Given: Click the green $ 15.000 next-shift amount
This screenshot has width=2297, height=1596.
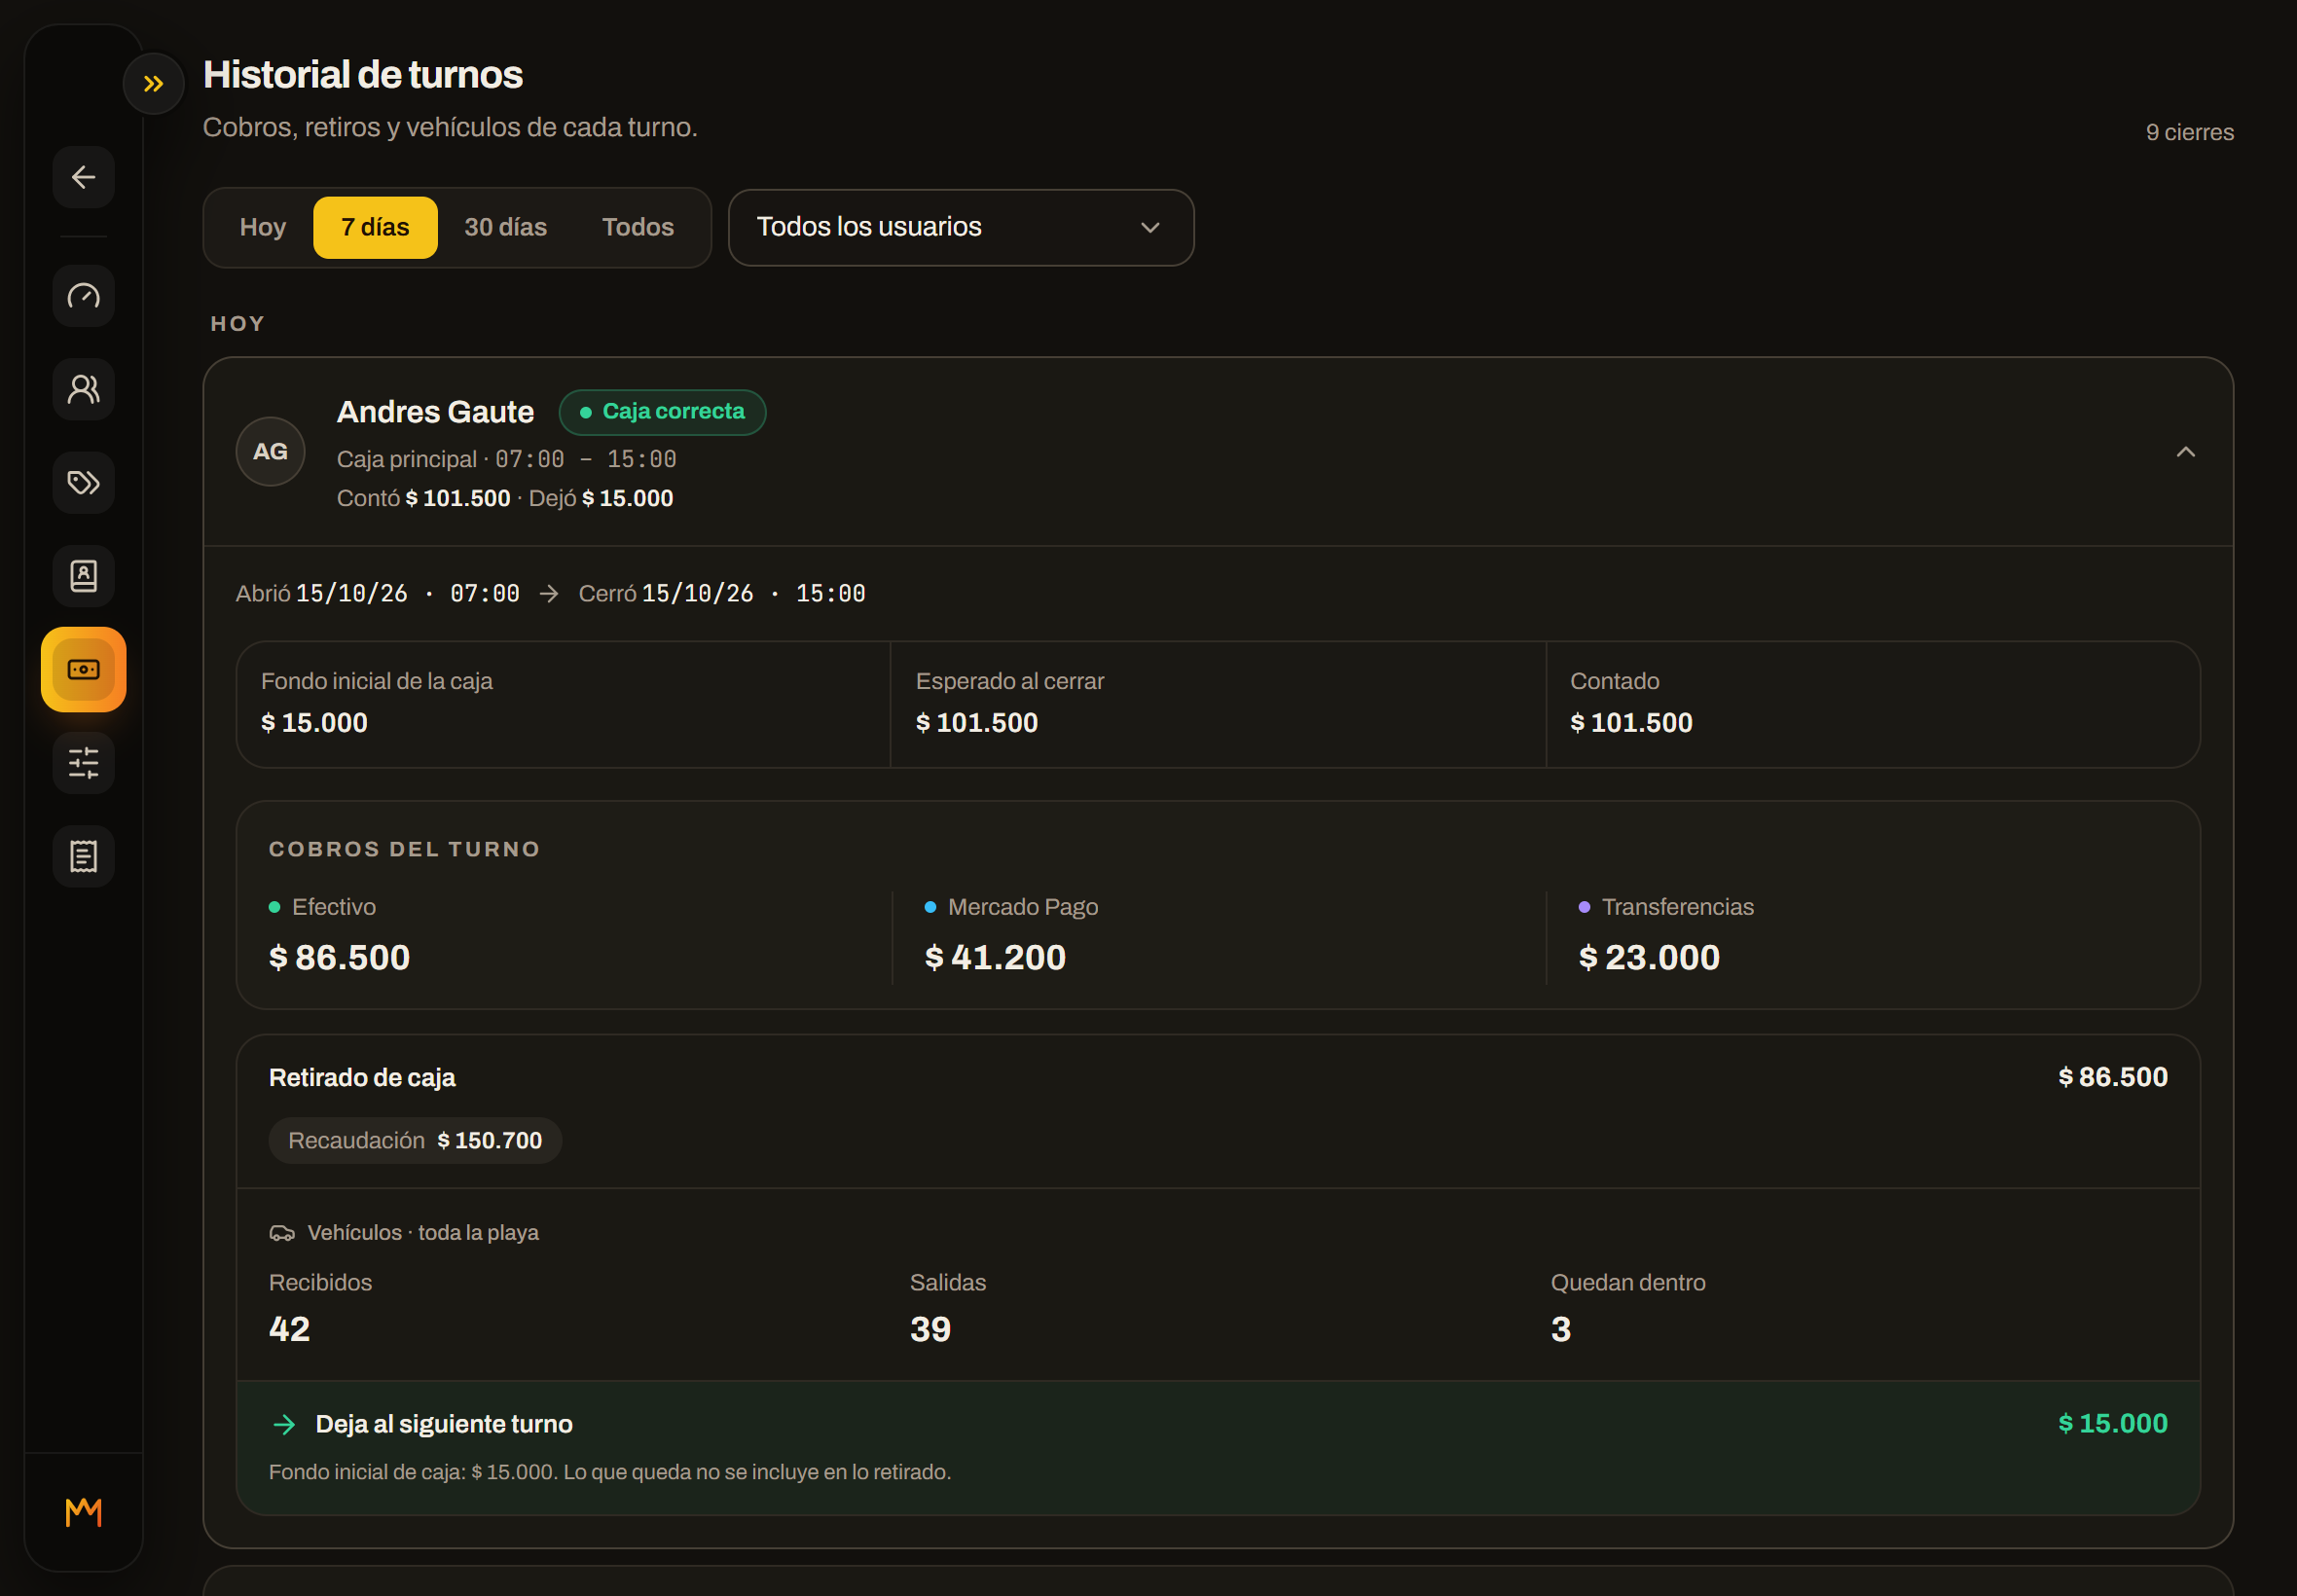Looking at the screenshot, I should 2112,1423.
